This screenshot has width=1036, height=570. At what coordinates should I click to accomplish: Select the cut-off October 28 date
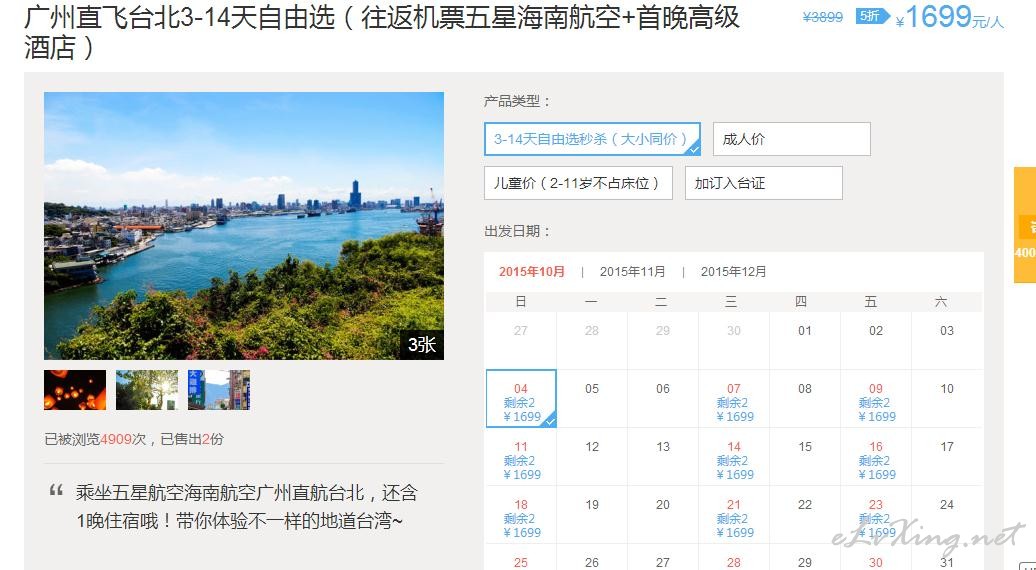(x=734, y=558)
